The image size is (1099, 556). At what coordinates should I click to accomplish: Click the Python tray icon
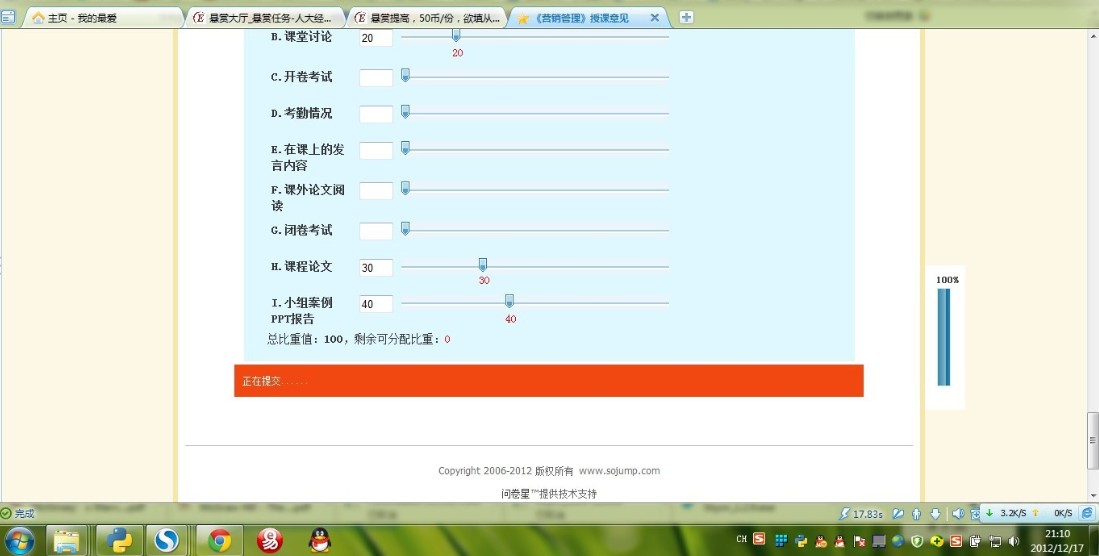coord(801,540)
